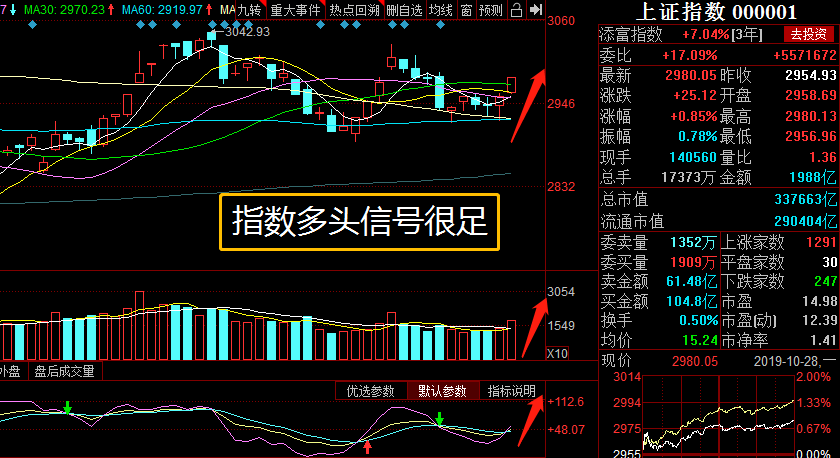Image resolution: width=840 pixels, height=458 pixels.
Task: Open the 热点回溯 hotspot review
Action: pos(355,10)
